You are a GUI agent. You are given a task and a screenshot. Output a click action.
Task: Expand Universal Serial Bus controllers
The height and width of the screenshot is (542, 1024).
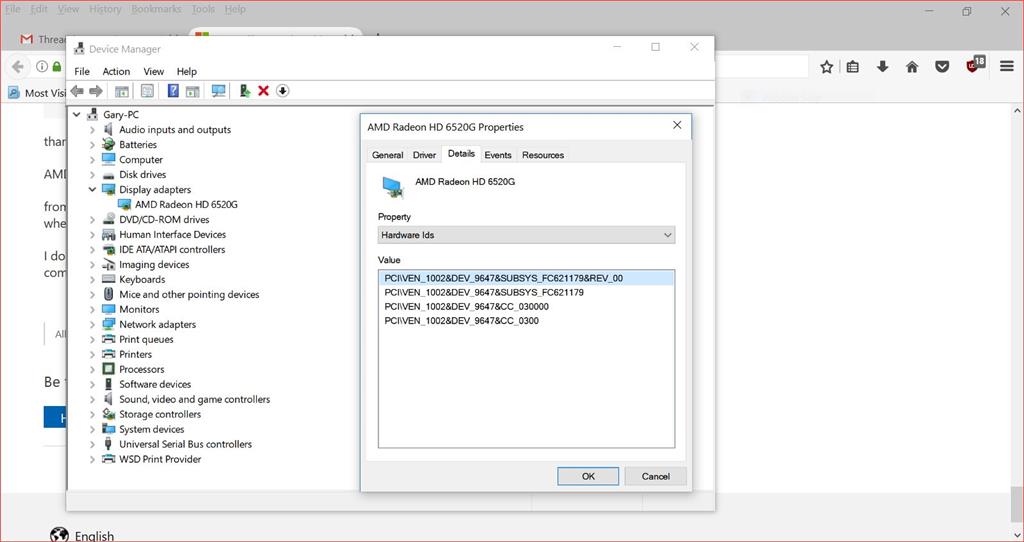coord(92,444)
